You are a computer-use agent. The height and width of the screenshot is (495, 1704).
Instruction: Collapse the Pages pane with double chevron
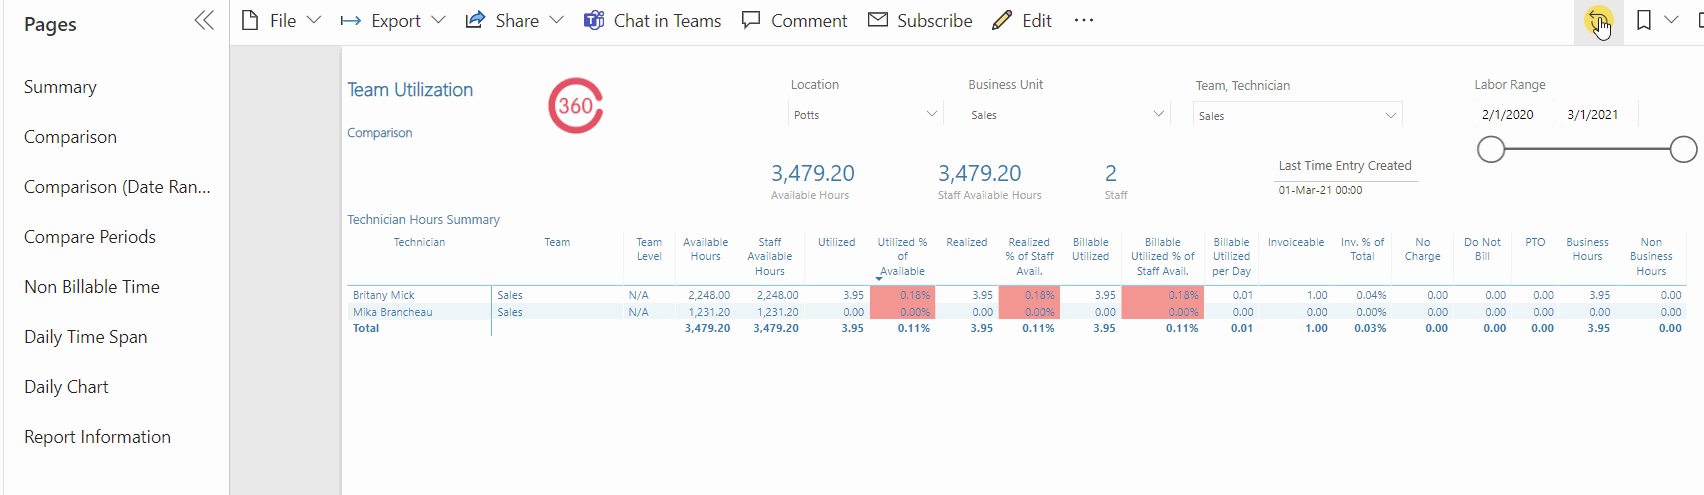[204, 21]
